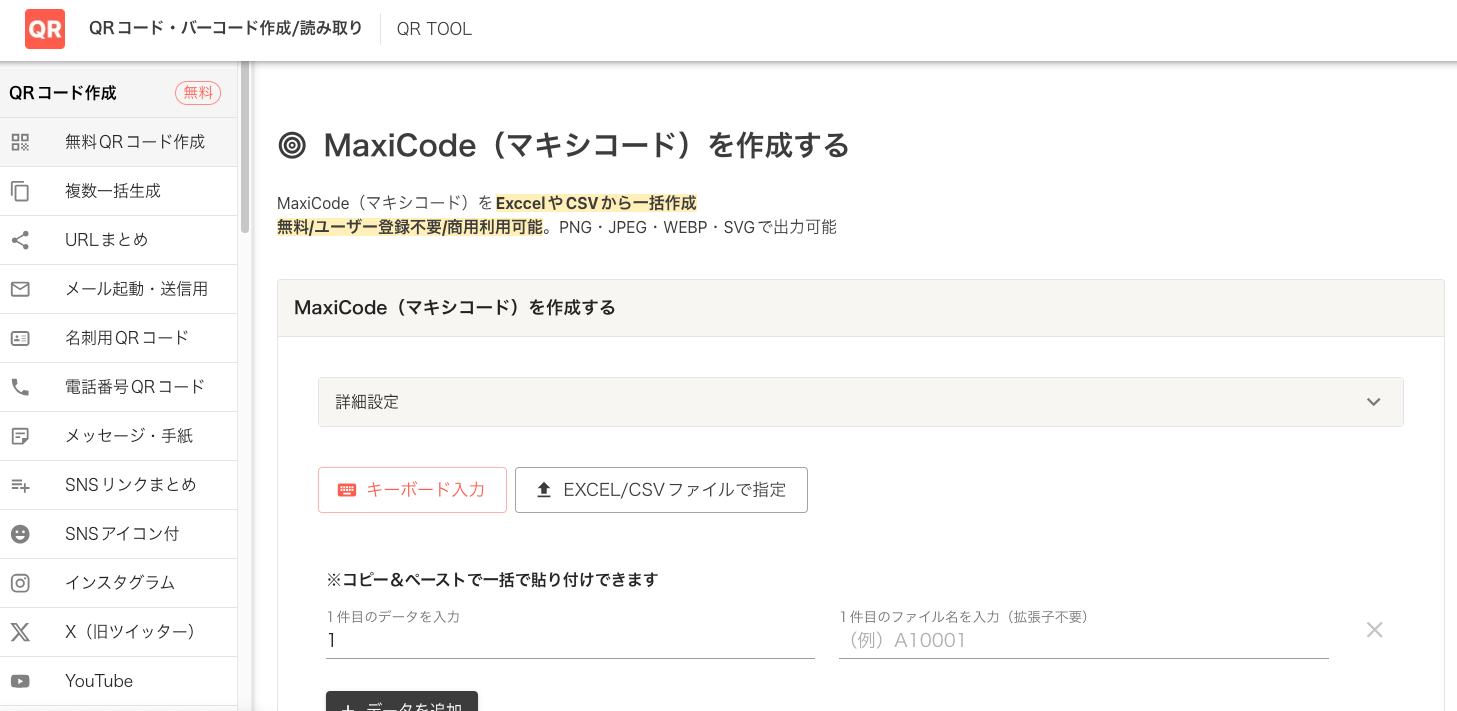Click QRコード・バーコード作成/読み取り in the header
Screen dimensions: 1457x711
pyautogui.click(x=227, y=29)
